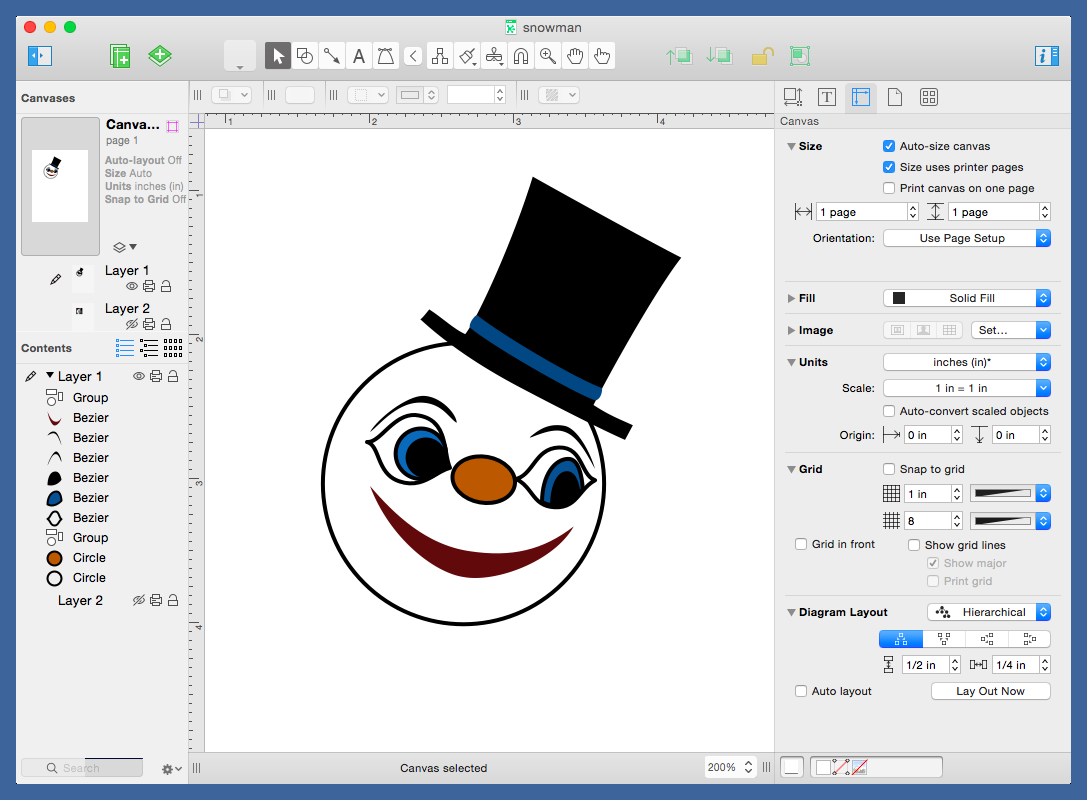Click the Set... image button
This screenshot has width=1087, height=800.
(1014, 330)
